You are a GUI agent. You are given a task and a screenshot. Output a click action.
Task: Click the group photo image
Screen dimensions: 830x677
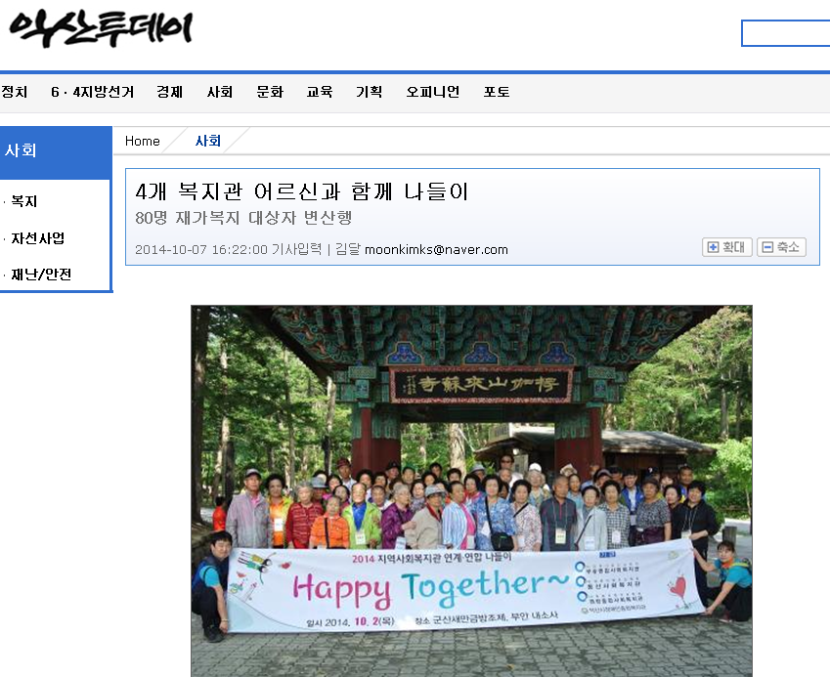coord(472,491)
